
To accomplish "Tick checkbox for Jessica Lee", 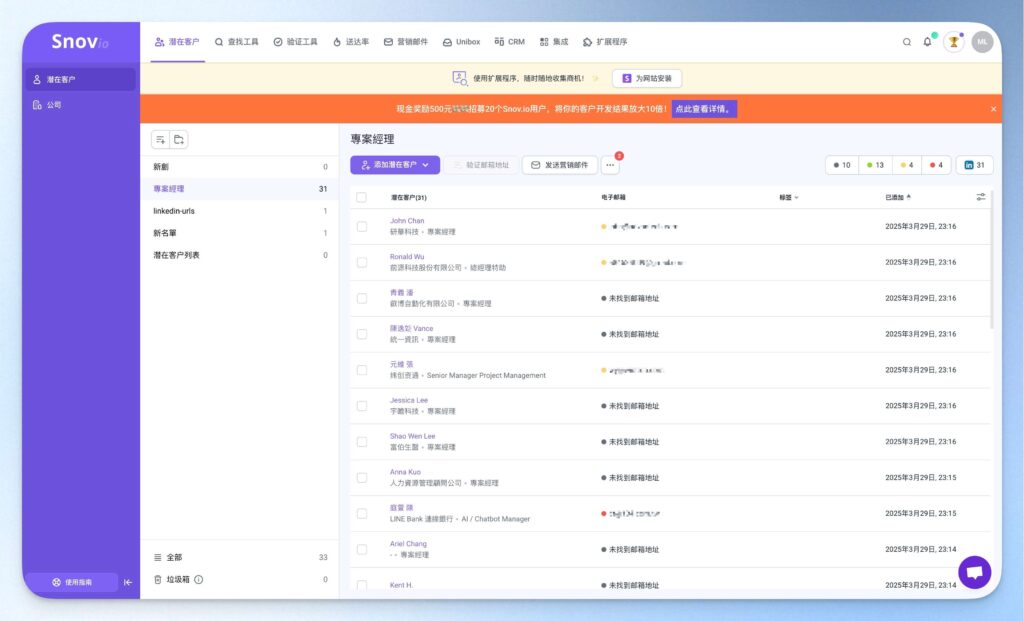I will coord(362,406).
